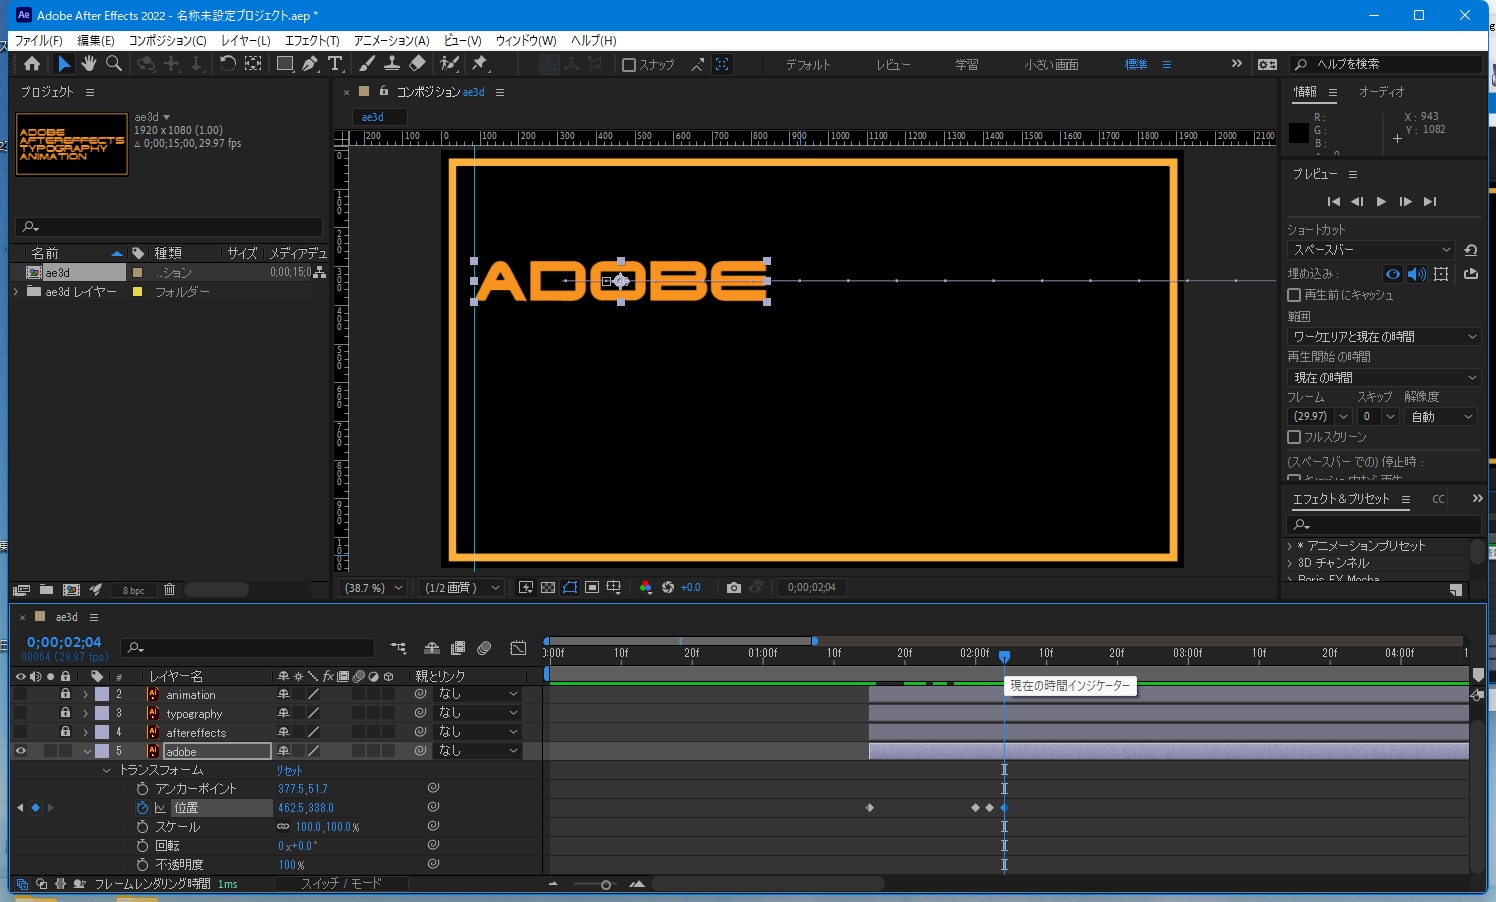Enable the full screen checkbox
Image resolution: width=1496 pixels, height=902 pixels.
(x=1294, y=437)
